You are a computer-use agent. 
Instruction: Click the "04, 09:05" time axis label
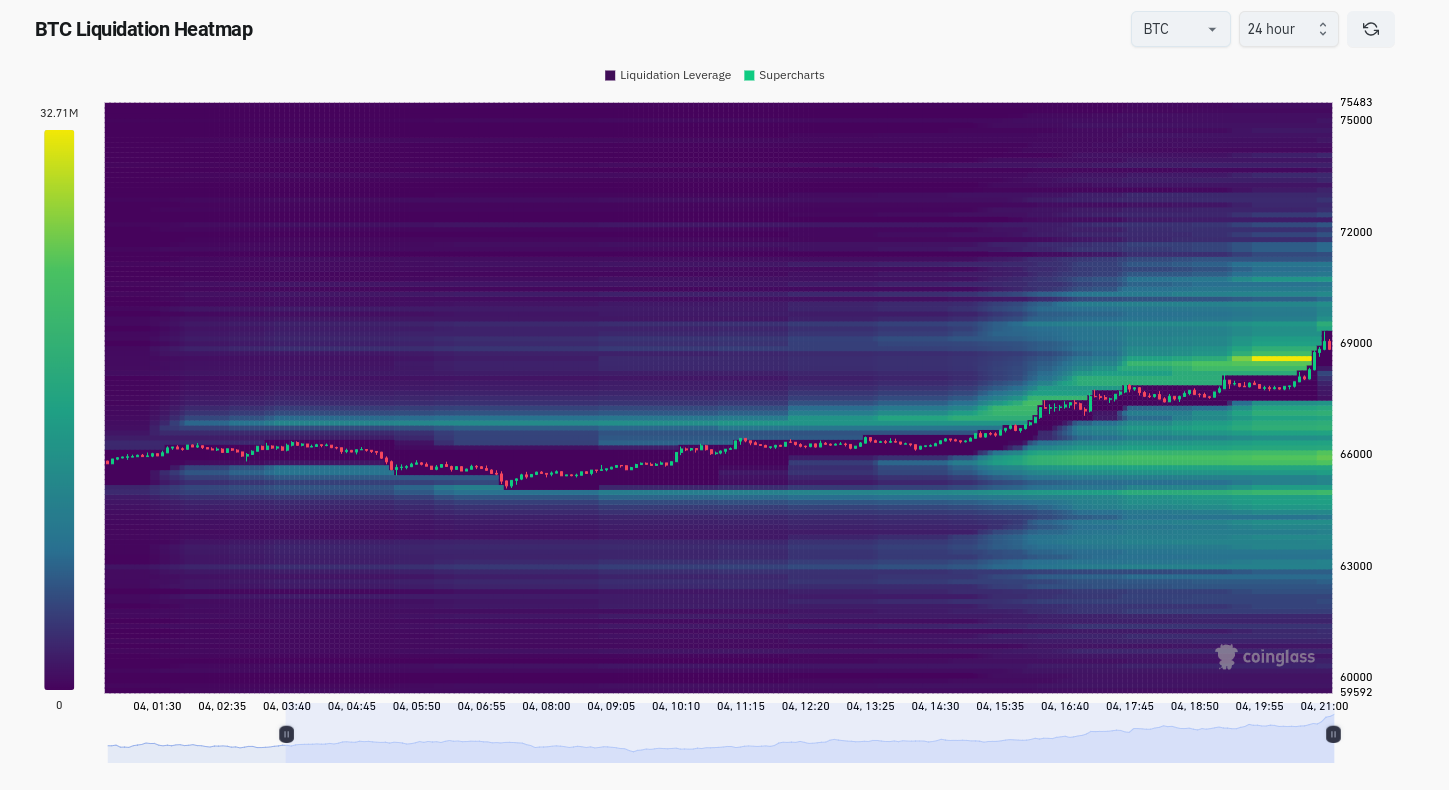pyautogui.click(x=611, y=706)
